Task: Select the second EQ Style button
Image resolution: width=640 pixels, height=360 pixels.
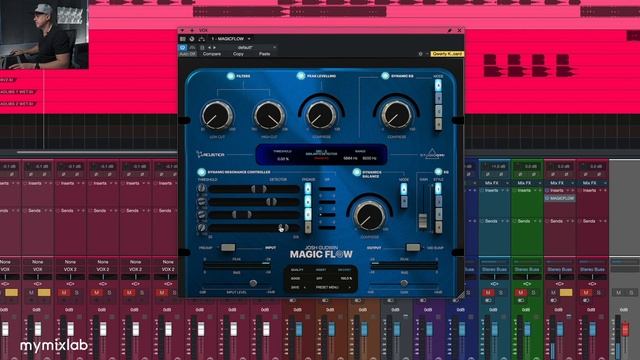Action: tap(438, 202)
